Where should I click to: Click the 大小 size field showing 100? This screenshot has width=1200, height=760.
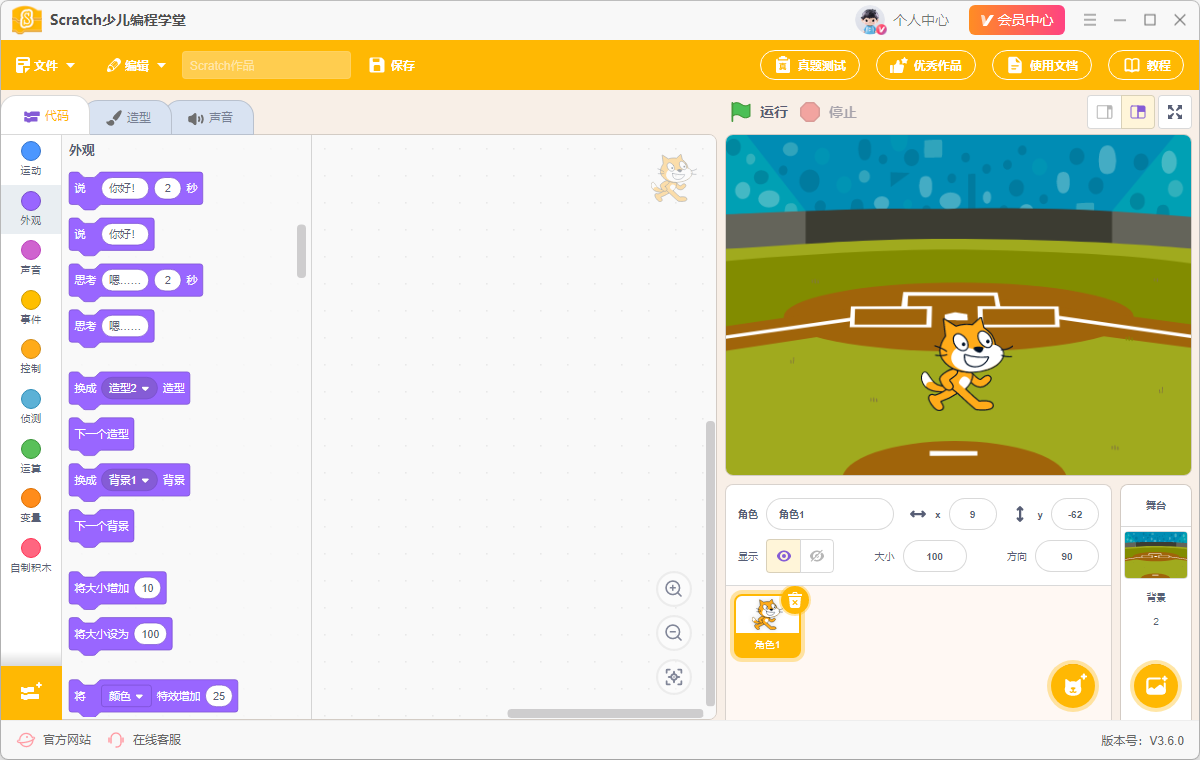click(935, 556)
